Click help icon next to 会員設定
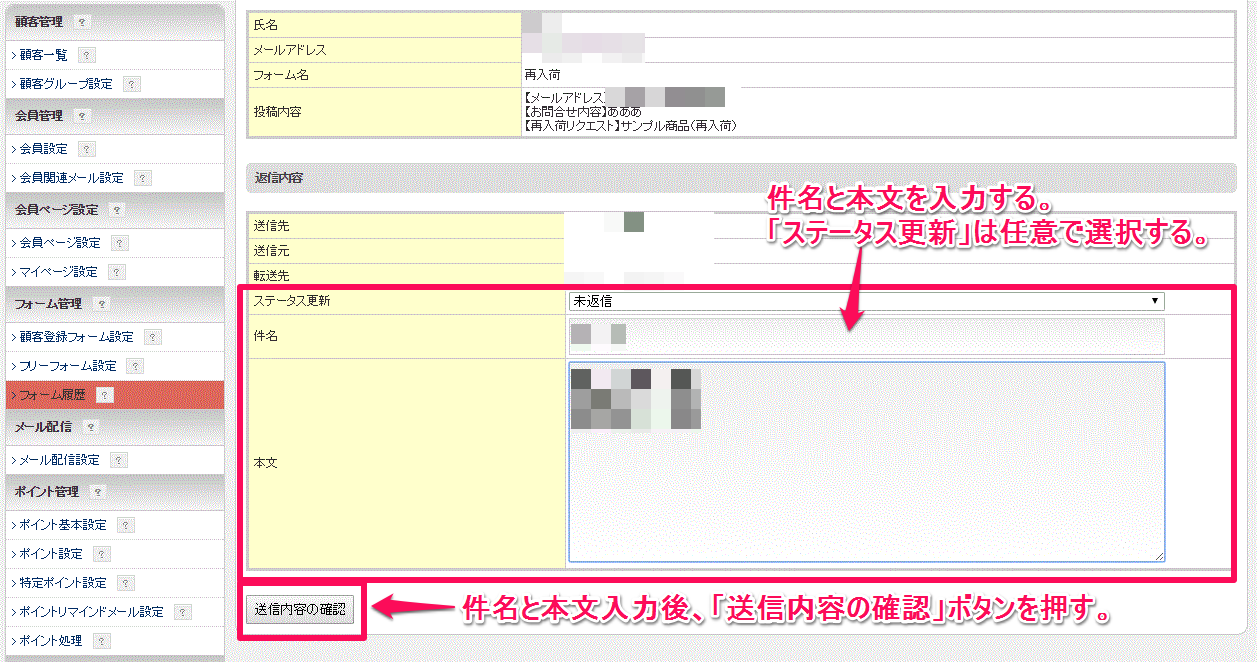This screenshot has height=662, width=1257. tap(87, 149)
